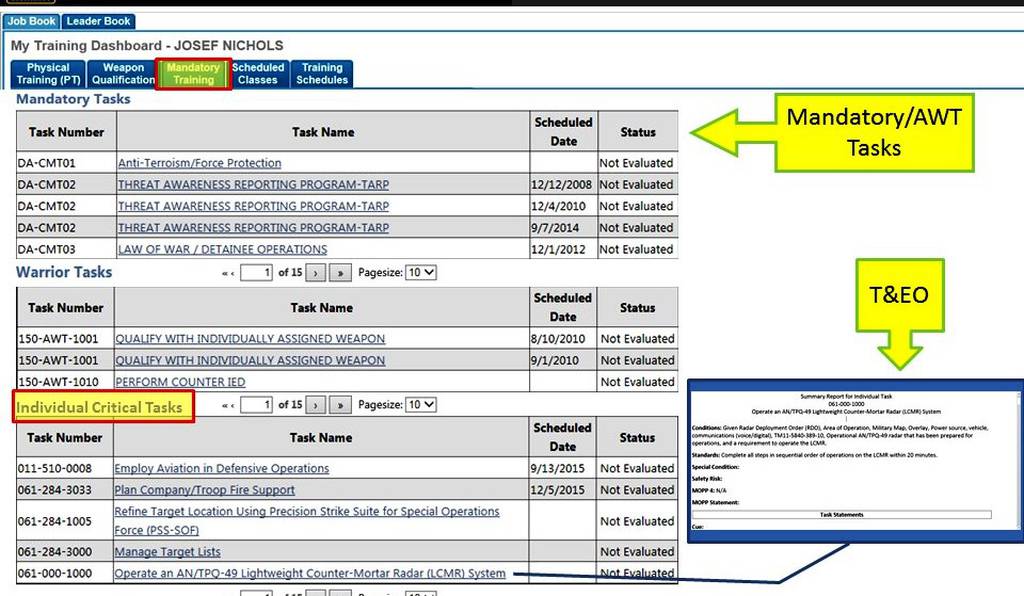This screenshot has height=596, width=1024.
Task: Click Task Name header in Mandatory Tasks table
Action: (323, 132)
